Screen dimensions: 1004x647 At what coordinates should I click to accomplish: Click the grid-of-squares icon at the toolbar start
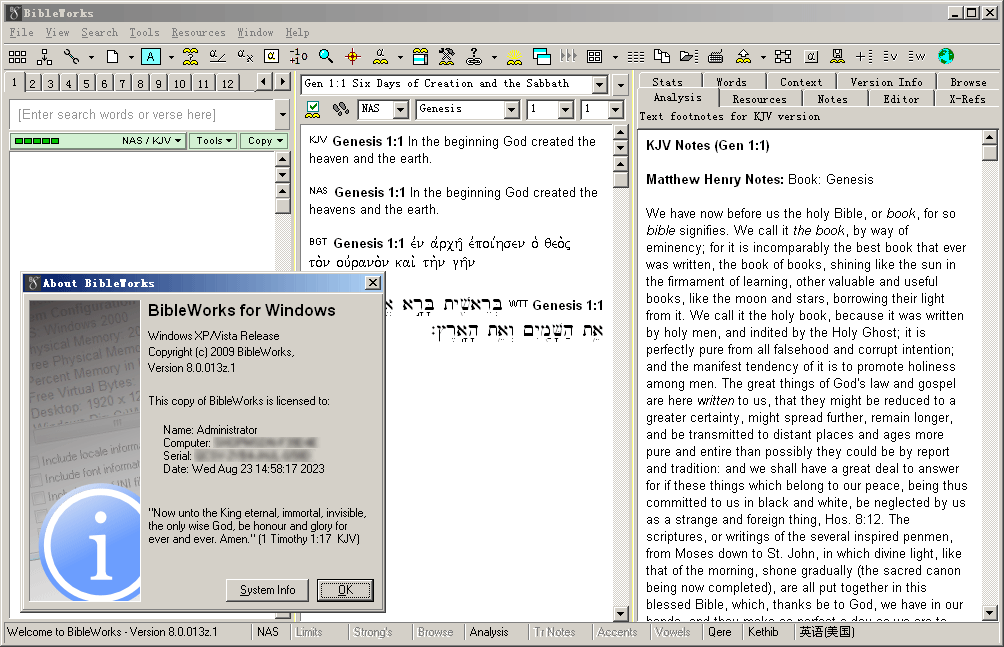[17, 57]
